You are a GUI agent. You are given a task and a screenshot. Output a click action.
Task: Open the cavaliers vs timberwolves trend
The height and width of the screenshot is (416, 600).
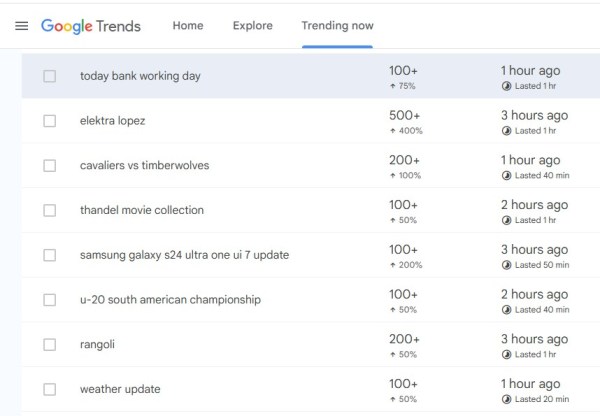pyautogui.click(x=144, y=165)
